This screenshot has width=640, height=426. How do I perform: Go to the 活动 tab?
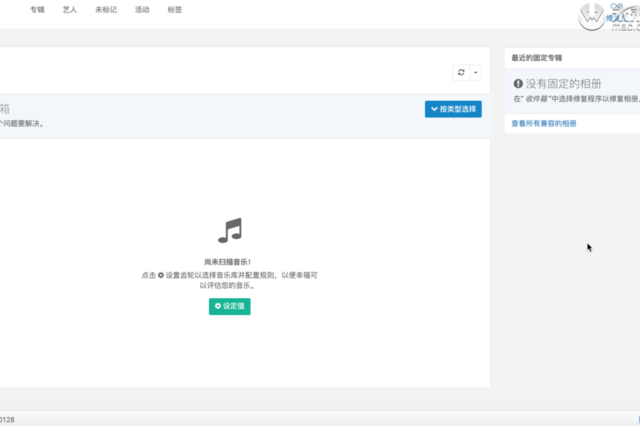[x=142, y=10]
